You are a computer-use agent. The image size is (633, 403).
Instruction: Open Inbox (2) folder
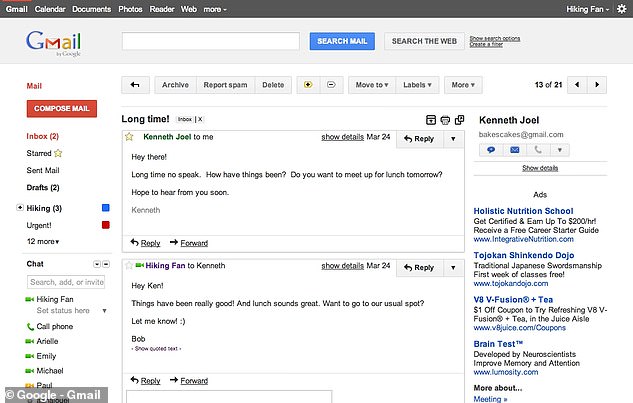pos(42,136)
